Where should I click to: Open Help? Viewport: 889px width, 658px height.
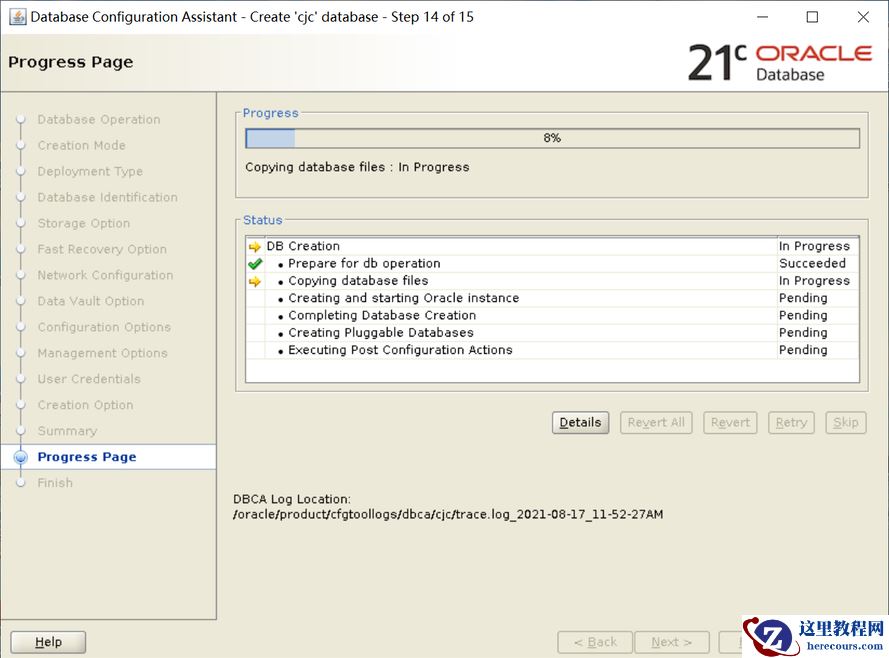pos(48,642)
